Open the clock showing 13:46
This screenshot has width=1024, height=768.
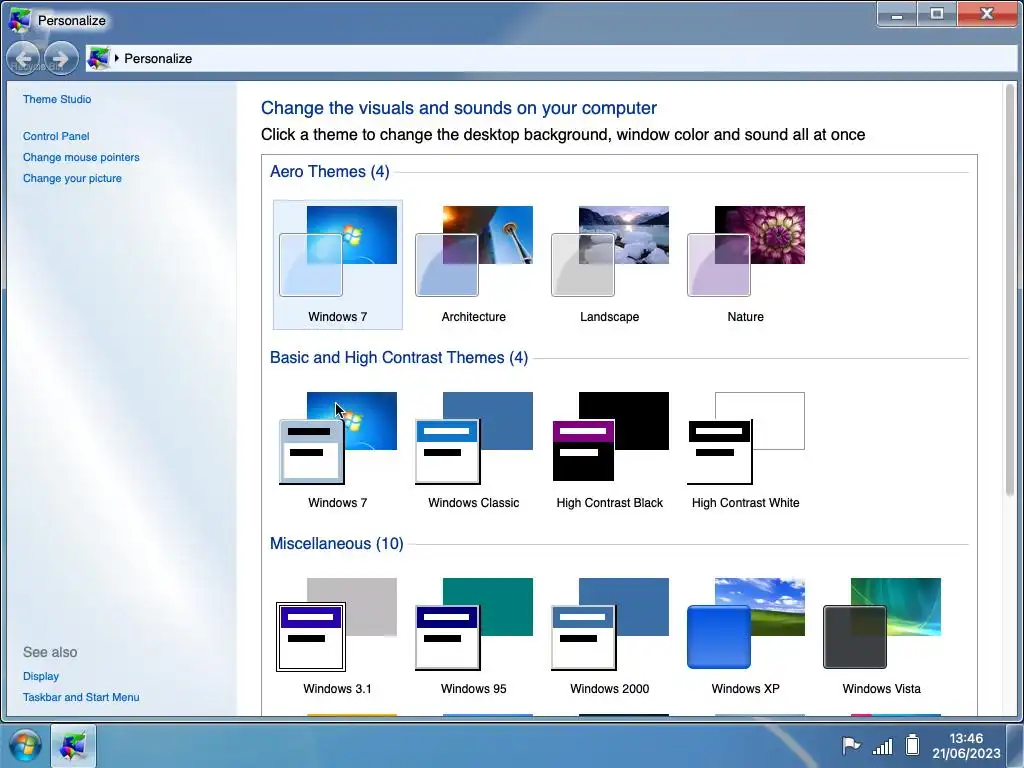point(966,745)
